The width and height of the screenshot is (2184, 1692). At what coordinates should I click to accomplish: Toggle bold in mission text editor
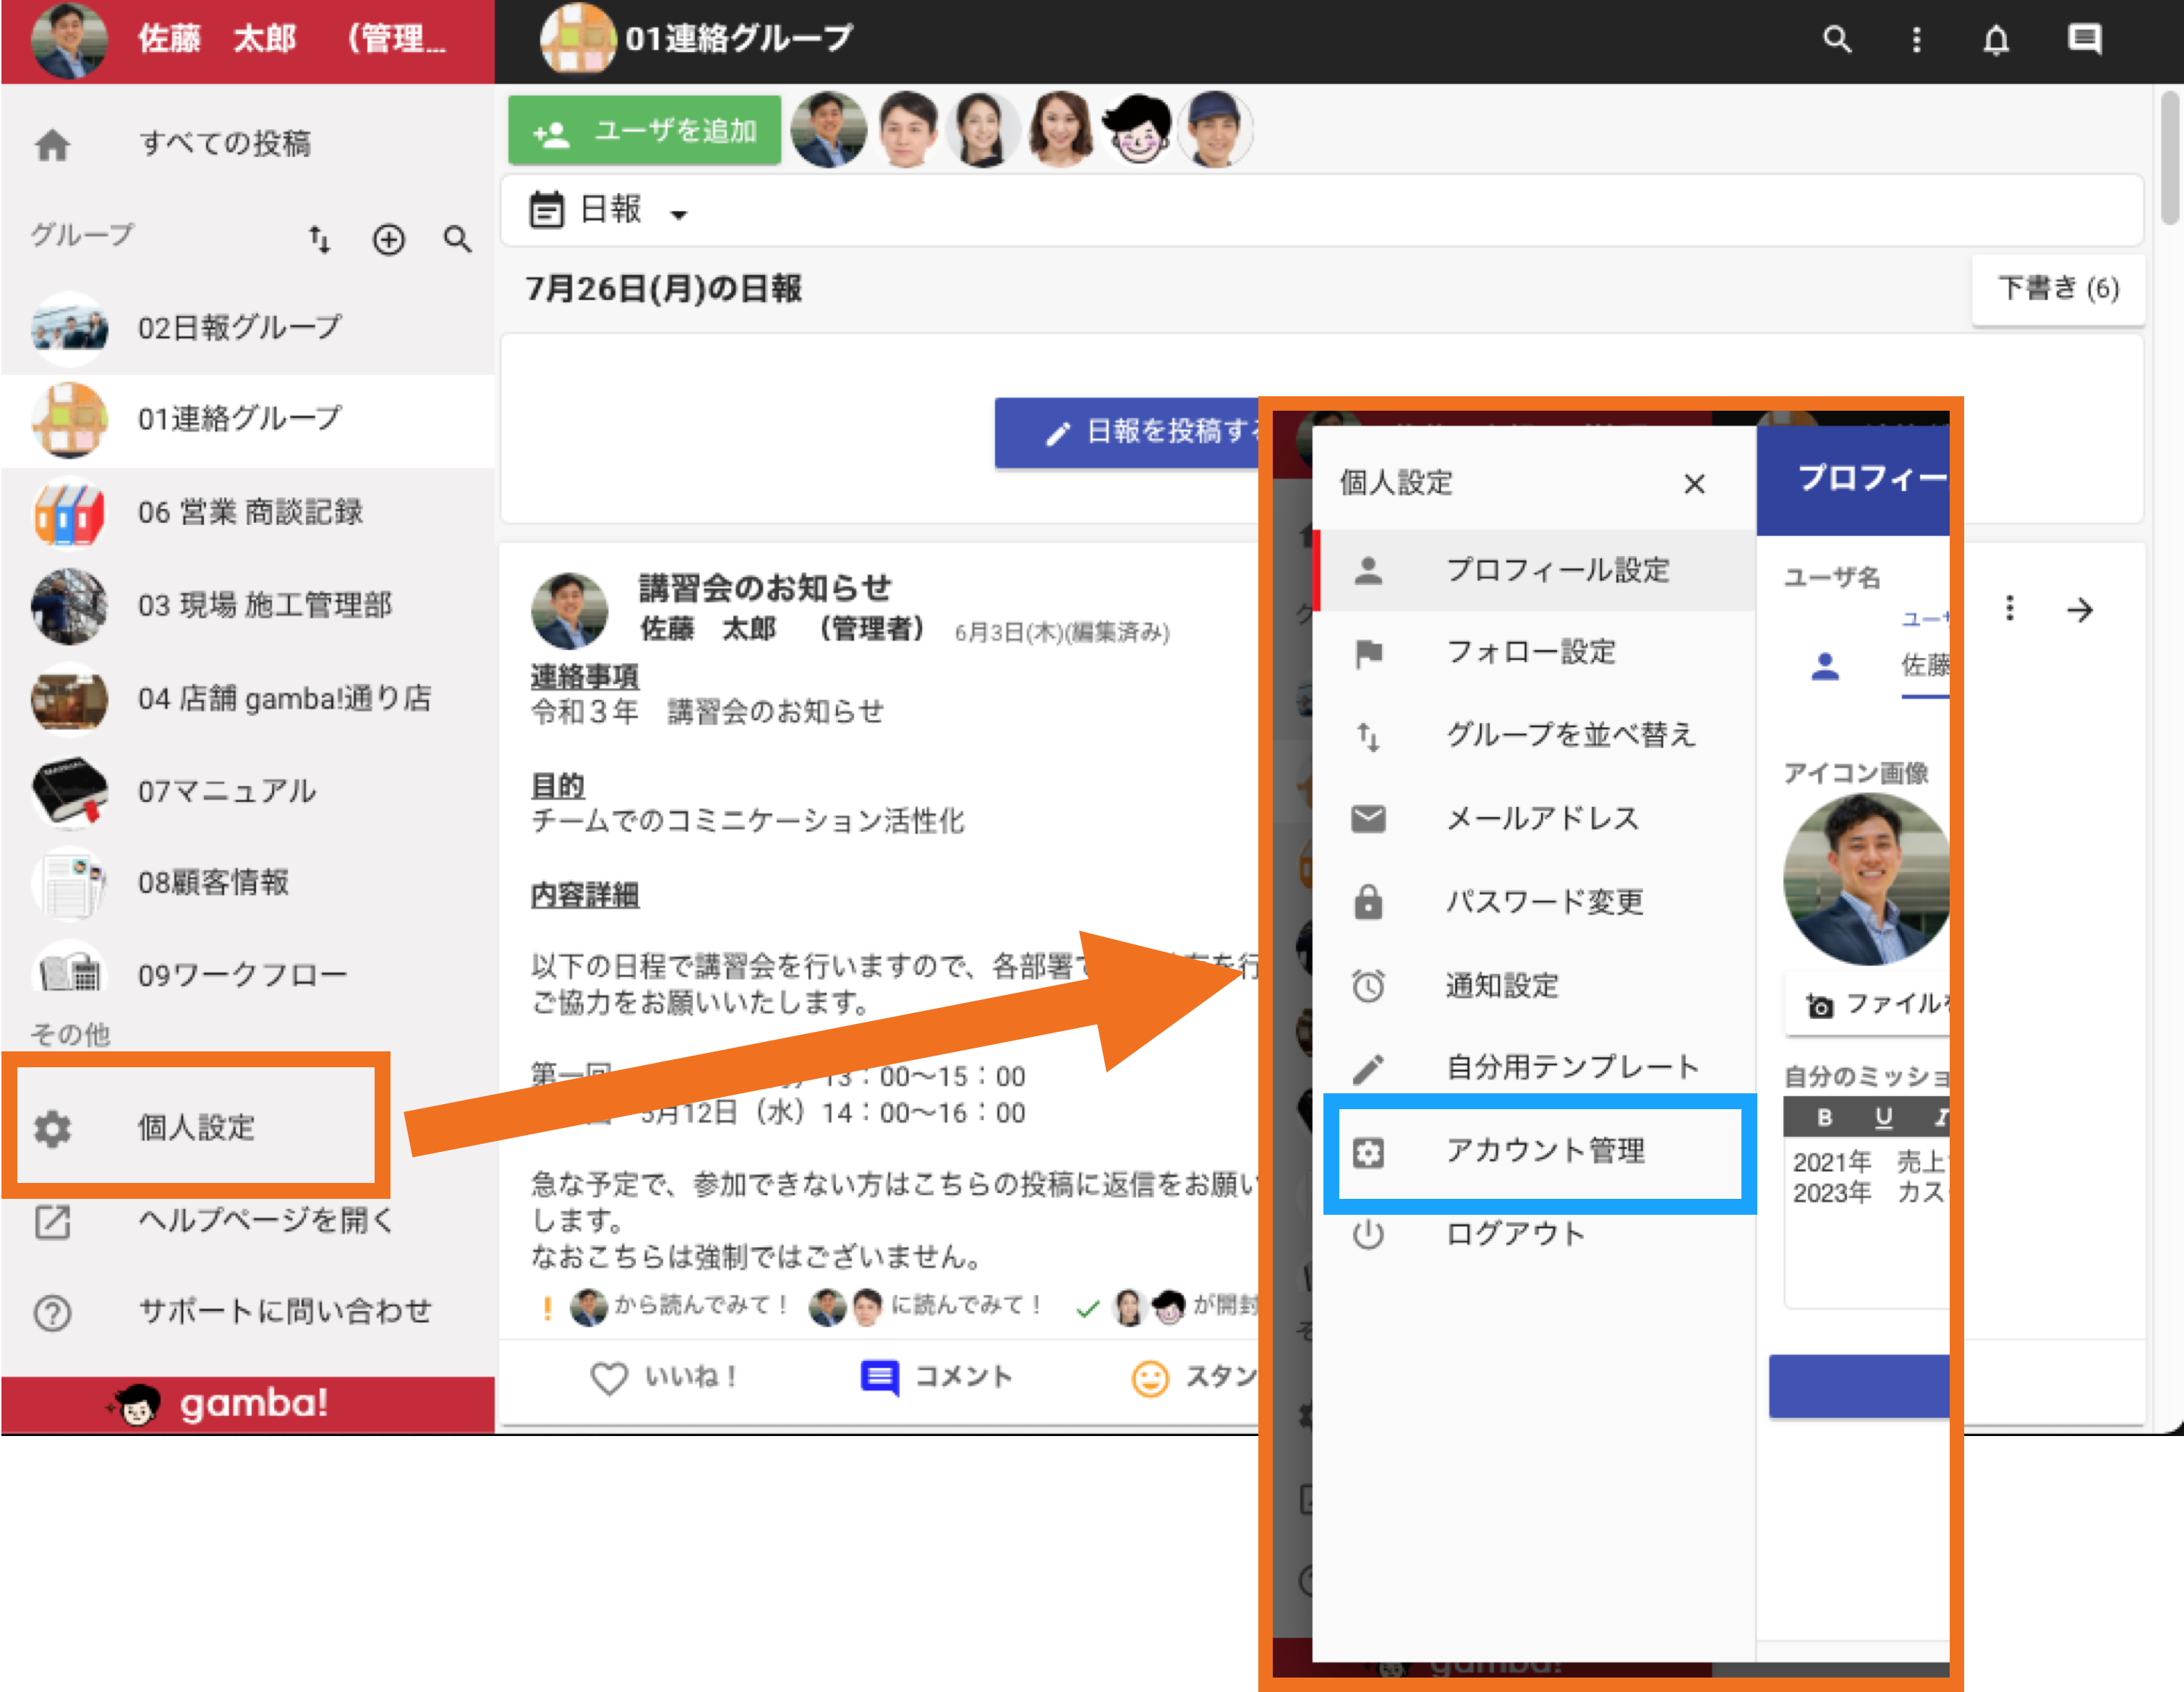pos(1824,1117)
